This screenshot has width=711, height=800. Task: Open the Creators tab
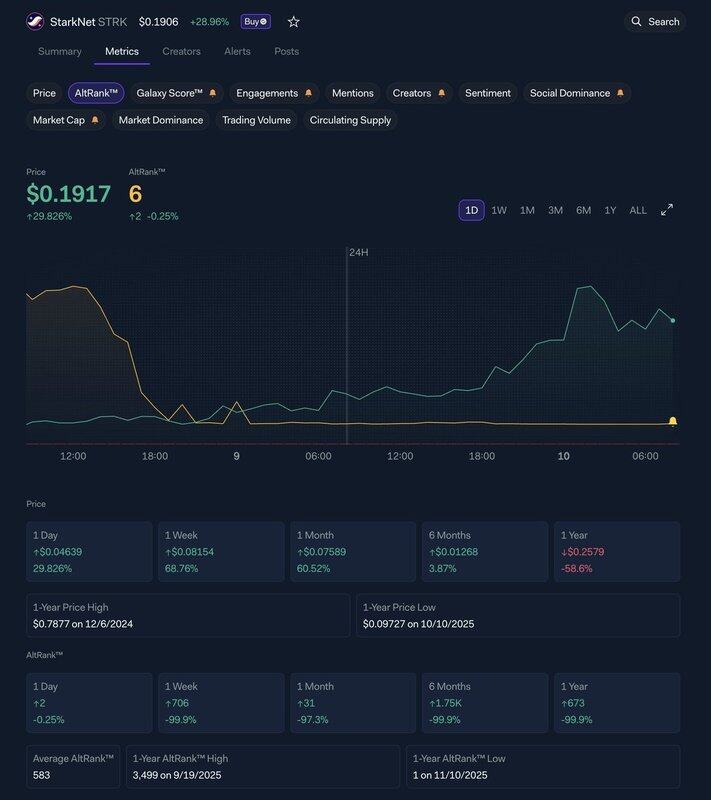pos(181,51)
